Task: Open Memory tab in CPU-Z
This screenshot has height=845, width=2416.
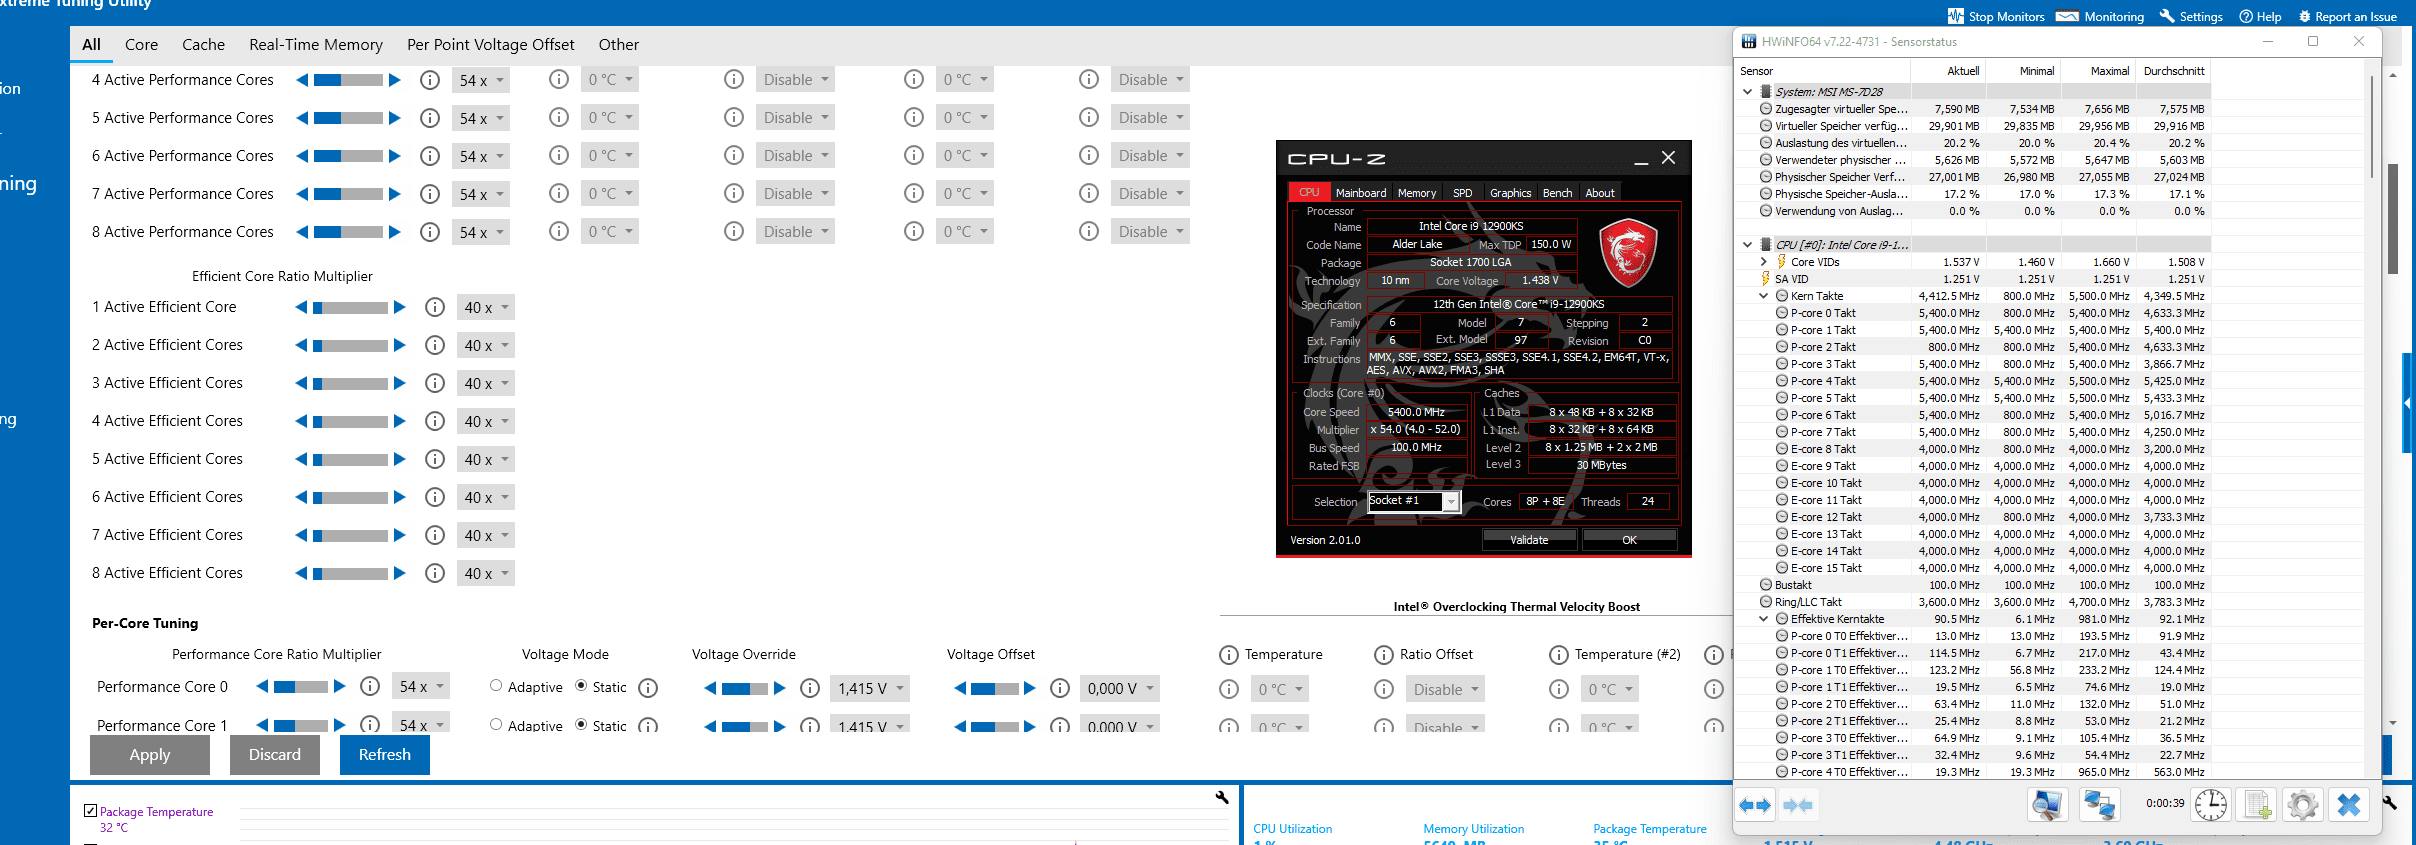Action: [x=1417, y=193]
